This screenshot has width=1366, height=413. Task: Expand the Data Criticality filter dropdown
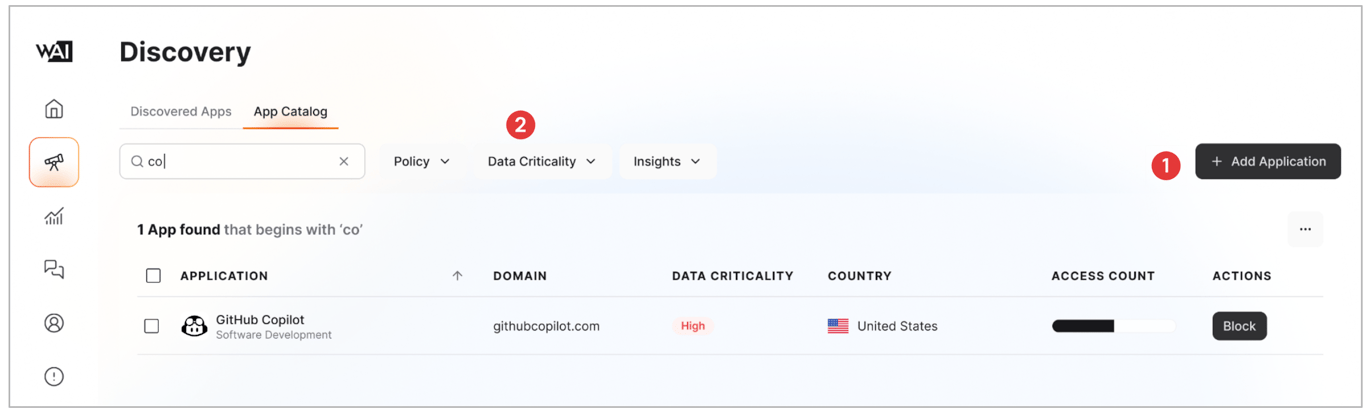point(541,161)
